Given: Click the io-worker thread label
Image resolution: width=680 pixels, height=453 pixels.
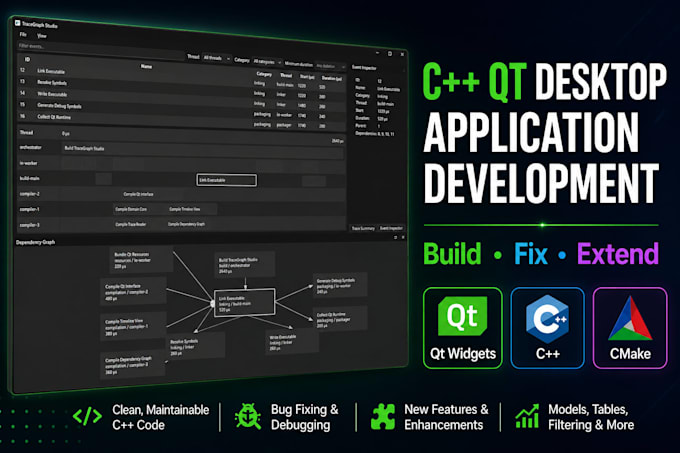Looking at the screenshot, I should pos(29,163).
